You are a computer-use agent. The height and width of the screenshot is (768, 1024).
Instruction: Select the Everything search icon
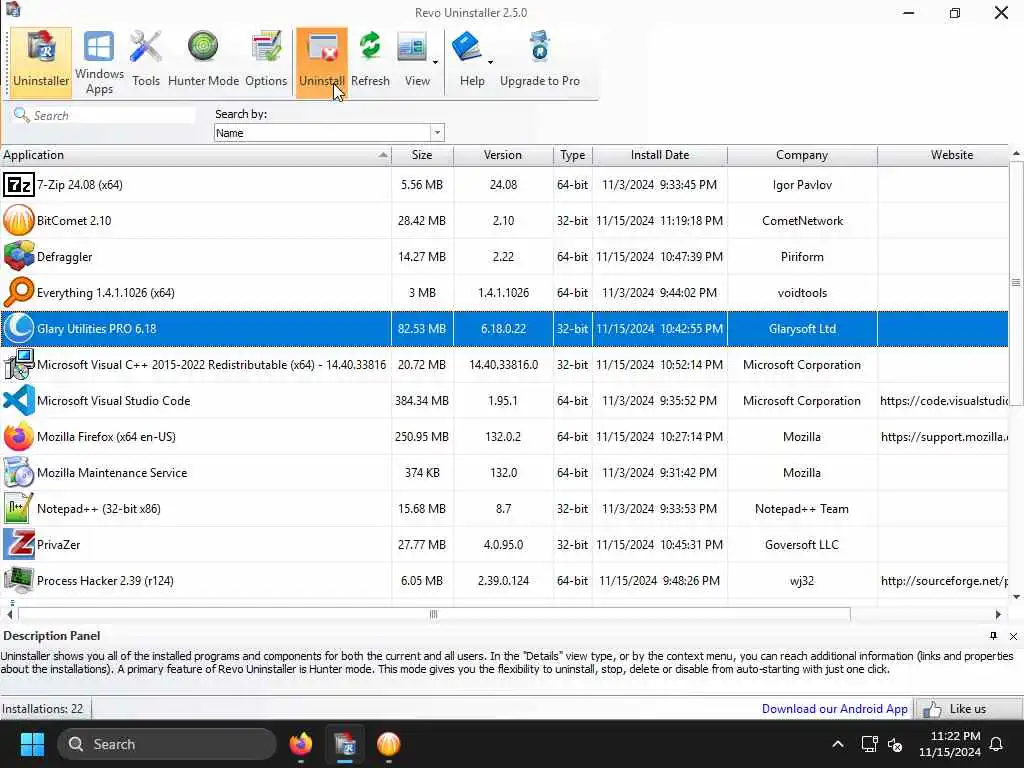coord(18,293)
